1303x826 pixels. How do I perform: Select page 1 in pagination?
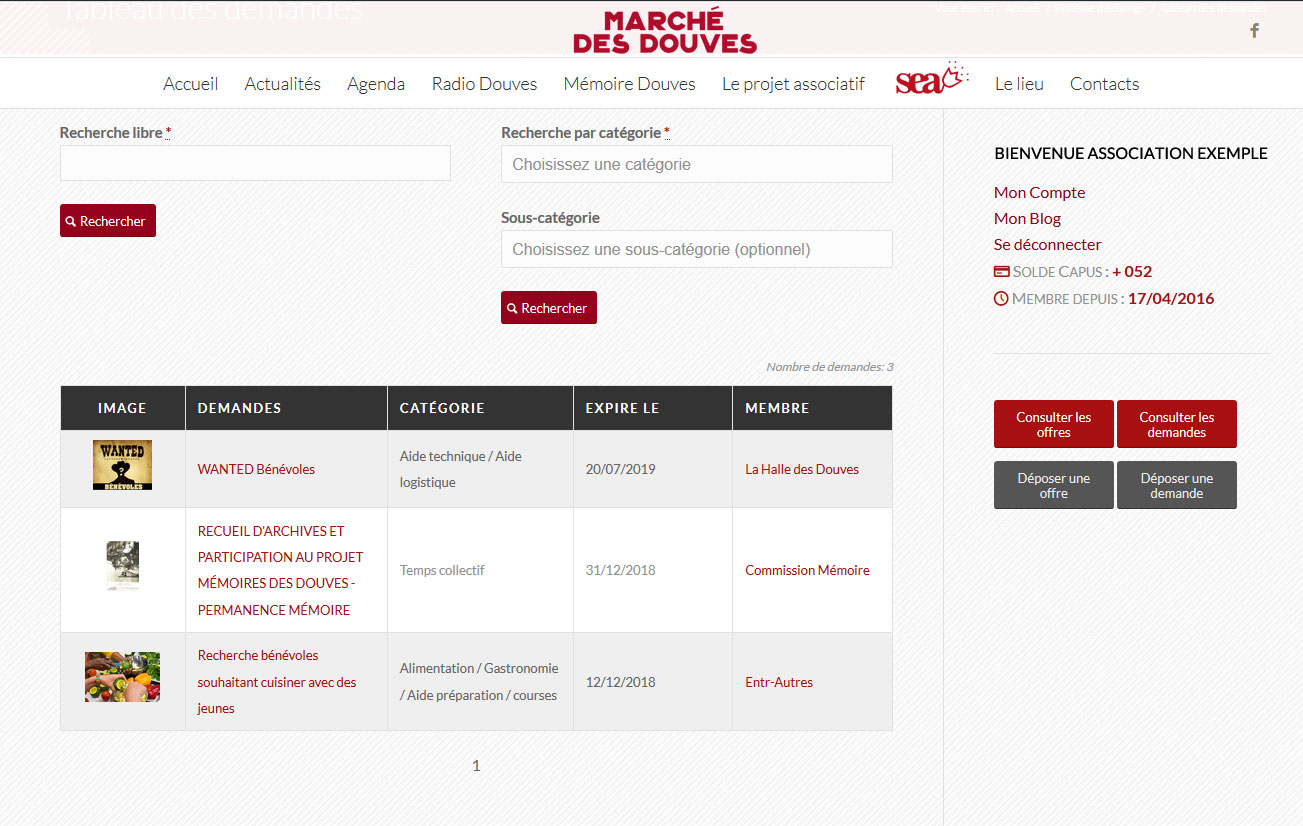[476, 766]
